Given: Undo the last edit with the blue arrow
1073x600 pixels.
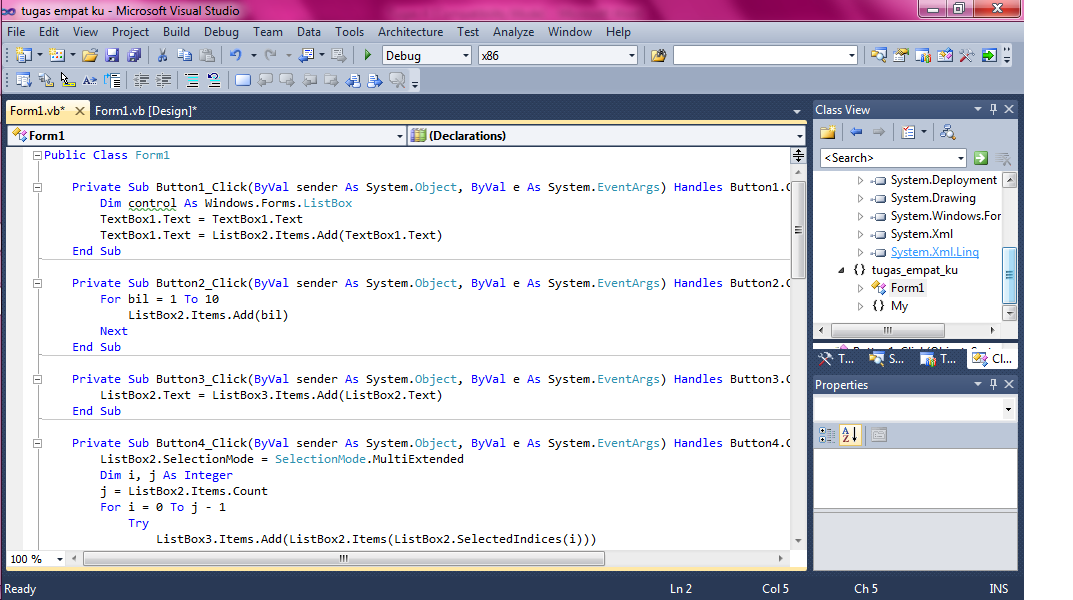Looking at the screenshot, I should pos(236,55).
